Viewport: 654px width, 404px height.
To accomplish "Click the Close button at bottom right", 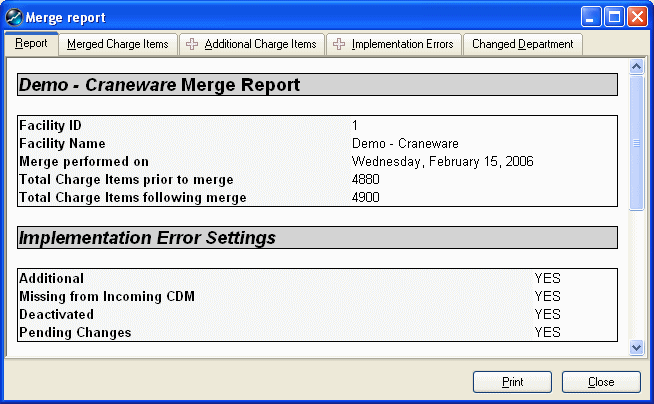I will point(601,382).
